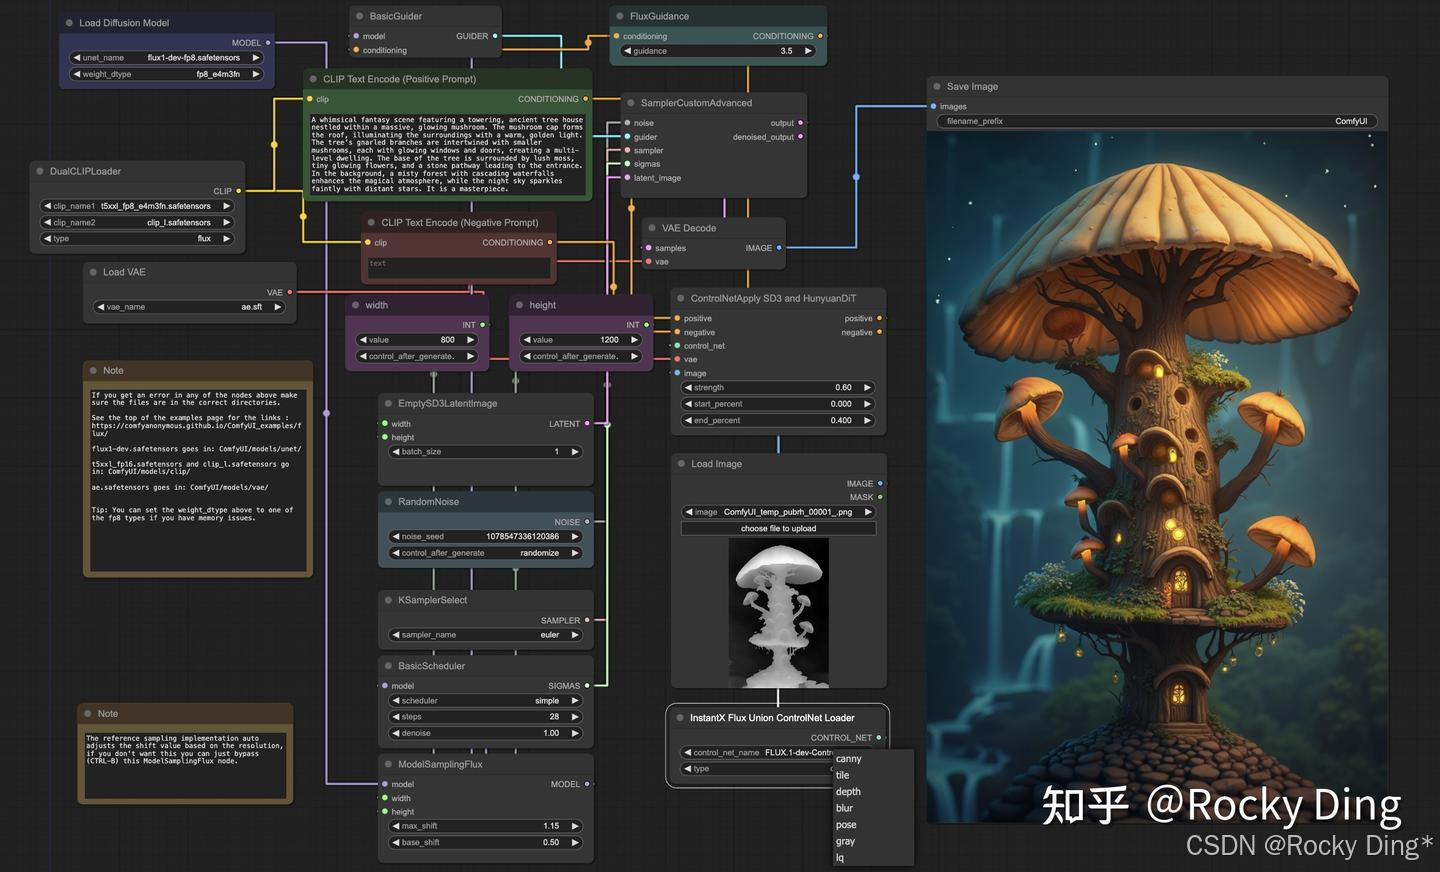Click the CONTROL_NET output port on InstantX loader
The width and height of the screenshot is (1440, 872).
879,738
